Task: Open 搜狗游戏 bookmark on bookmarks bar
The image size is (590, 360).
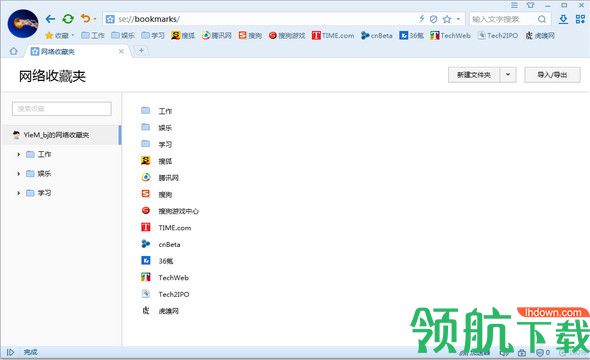Action: click(x=287, y=35)
